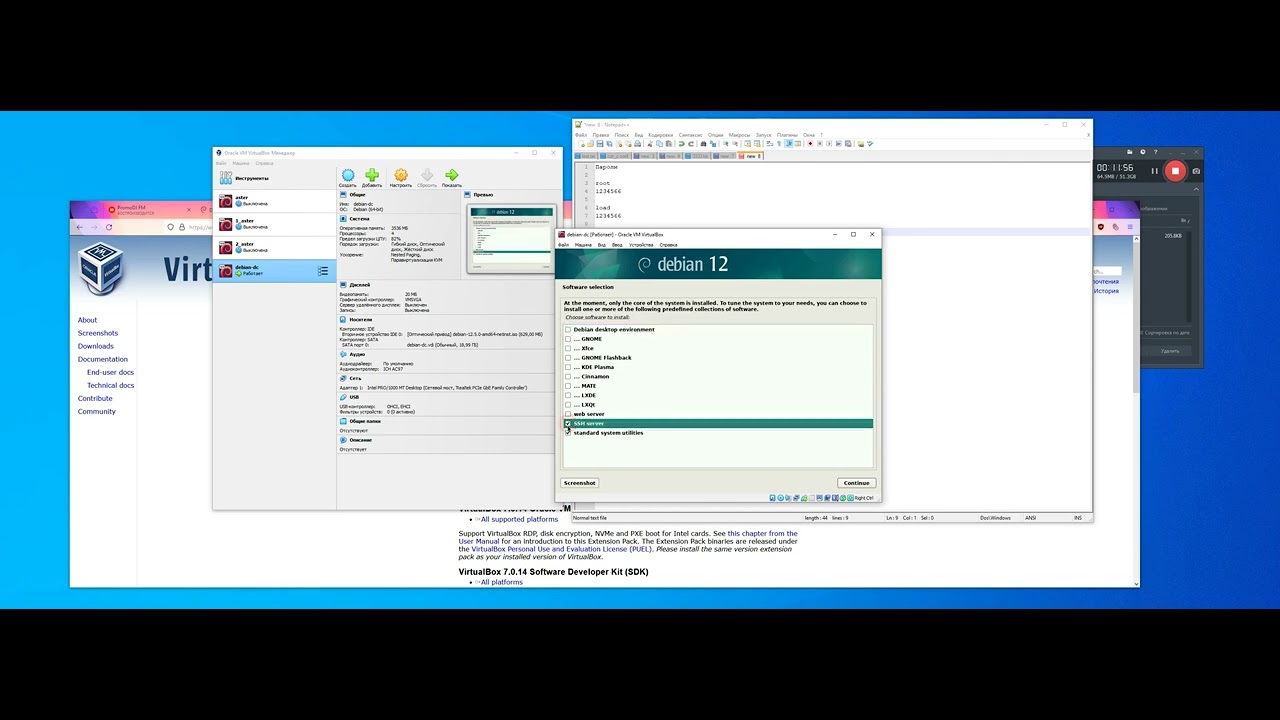1280x720 pixels.
Task: Check the LXQt option
Action: coord(568,405)
